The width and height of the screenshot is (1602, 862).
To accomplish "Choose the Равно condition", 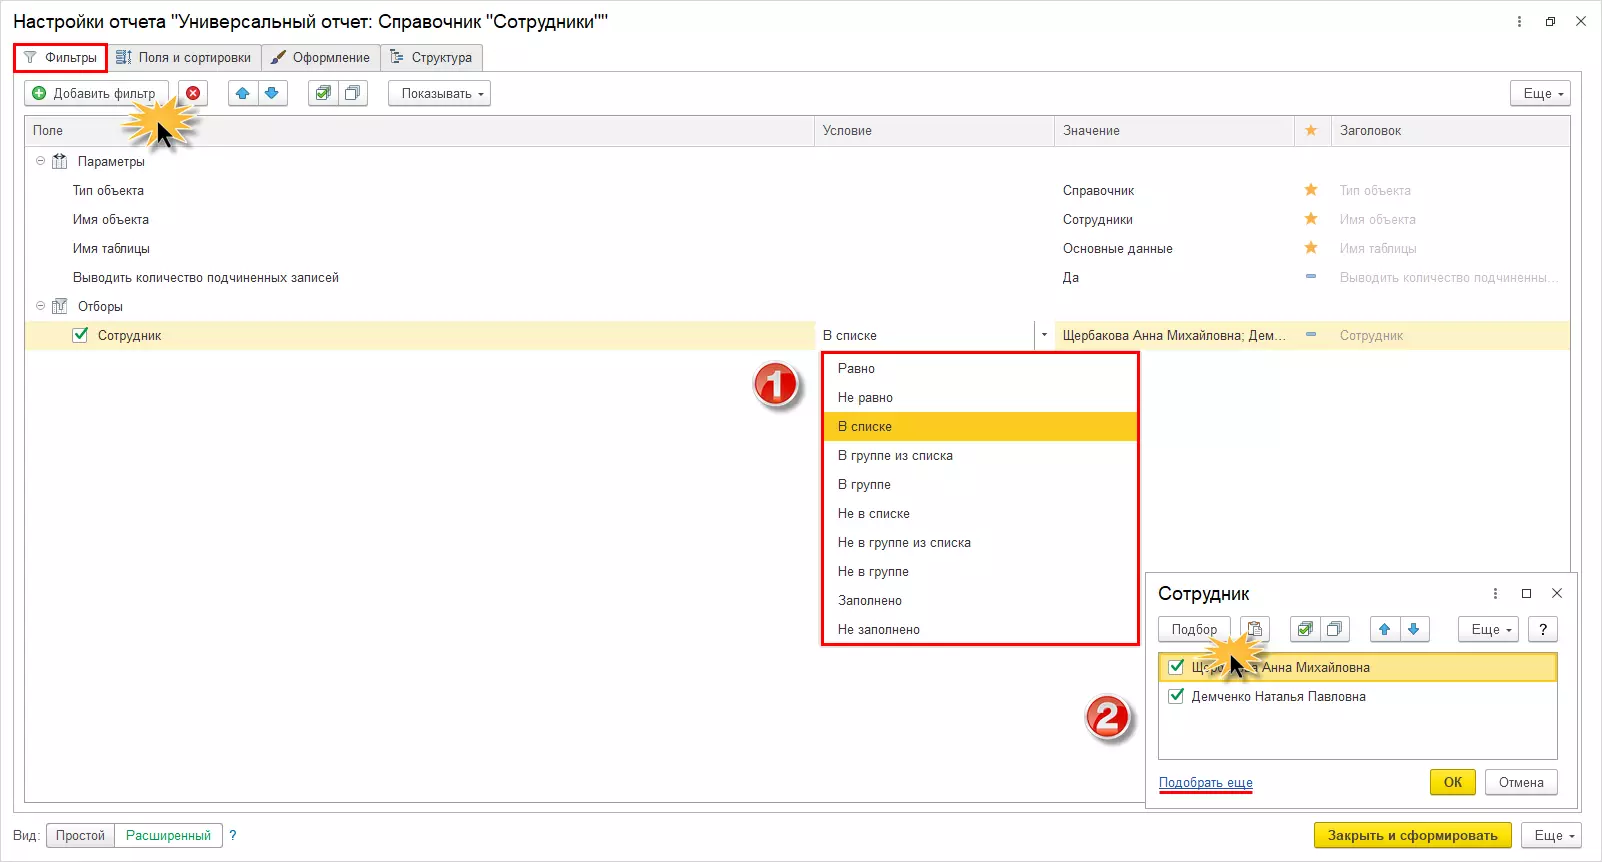I will pyautogui.click(x=980, y=368).
